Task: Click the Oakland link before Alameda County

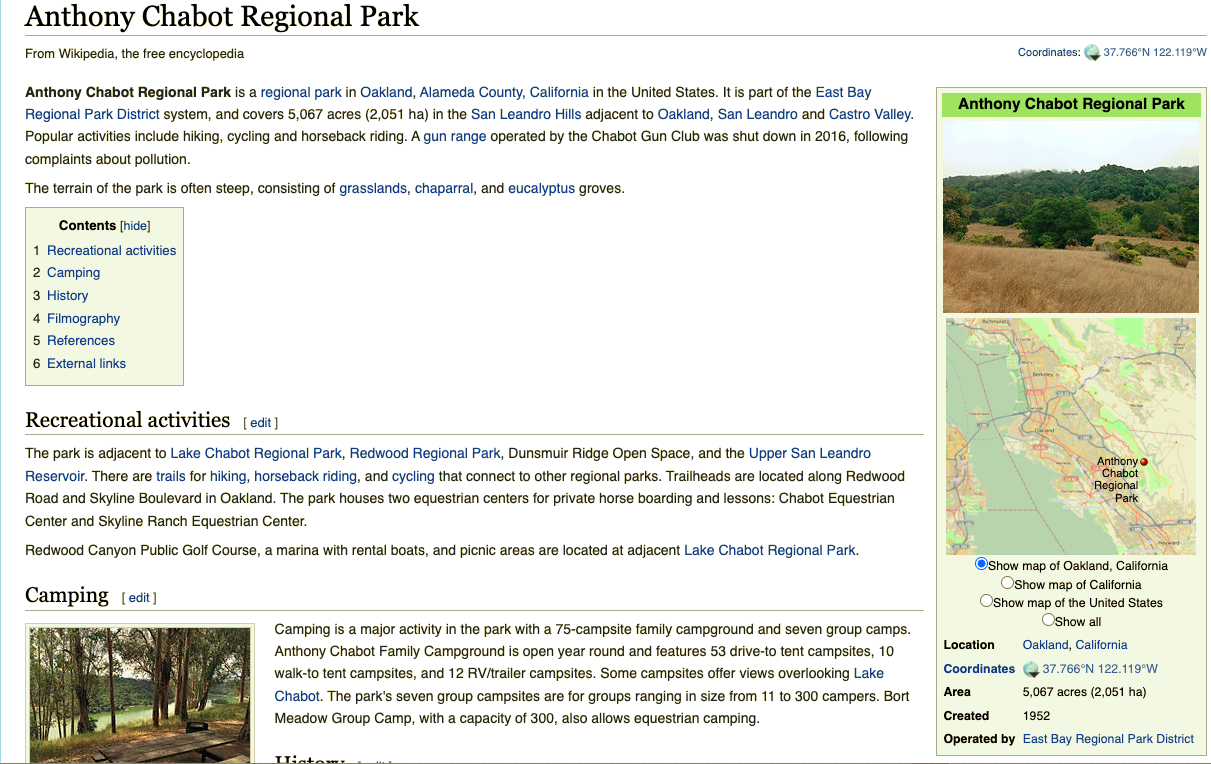Action: tap(386, 92)
